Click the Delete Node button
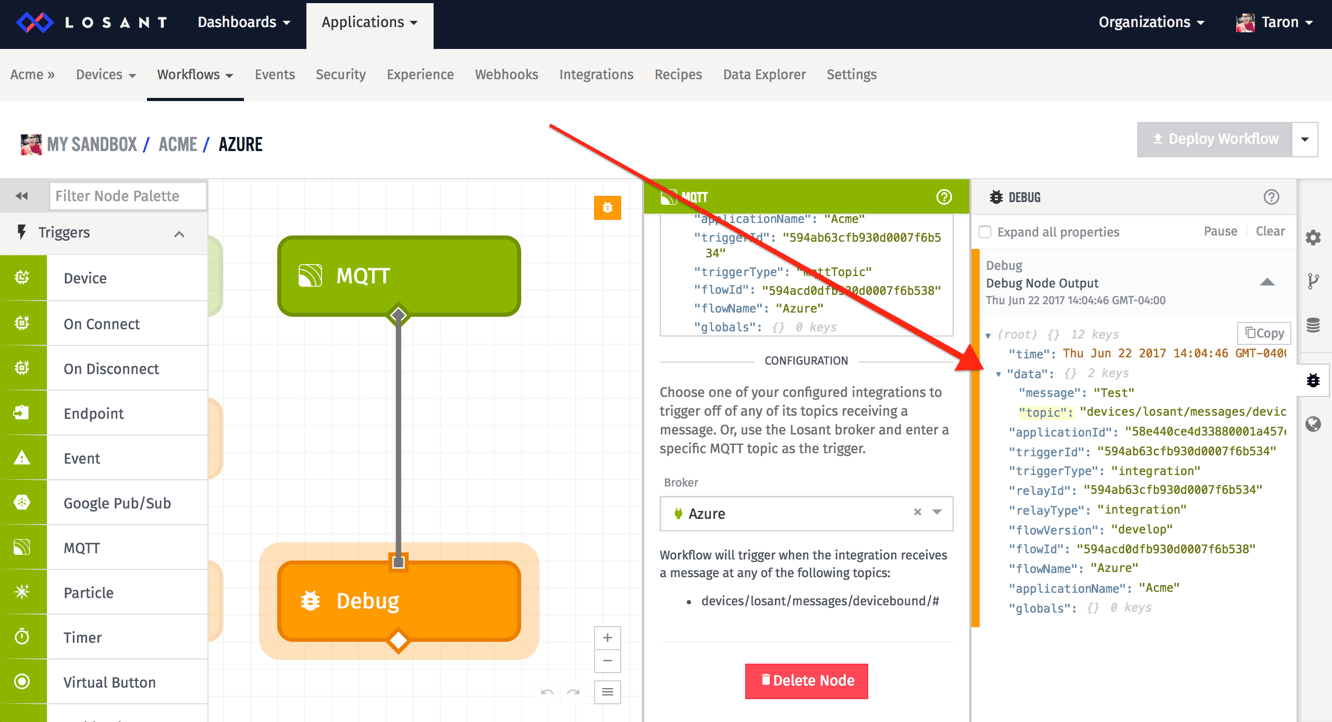1332x722 pixels. click(806, 681)
